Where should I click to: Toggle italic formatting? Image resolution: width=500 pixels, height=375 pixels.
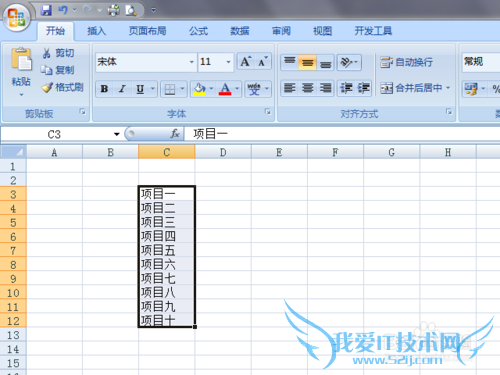pos(122,89)
